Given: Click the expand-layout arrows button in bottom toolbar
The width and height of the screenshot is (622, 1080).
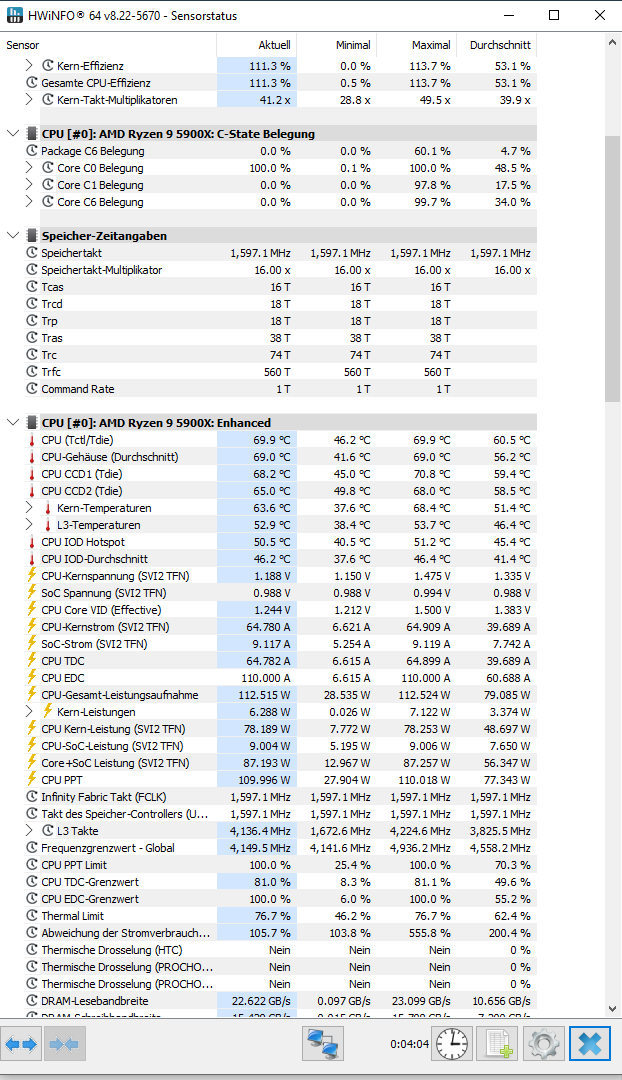Looking at the screenshot, I should [21, 1044].
